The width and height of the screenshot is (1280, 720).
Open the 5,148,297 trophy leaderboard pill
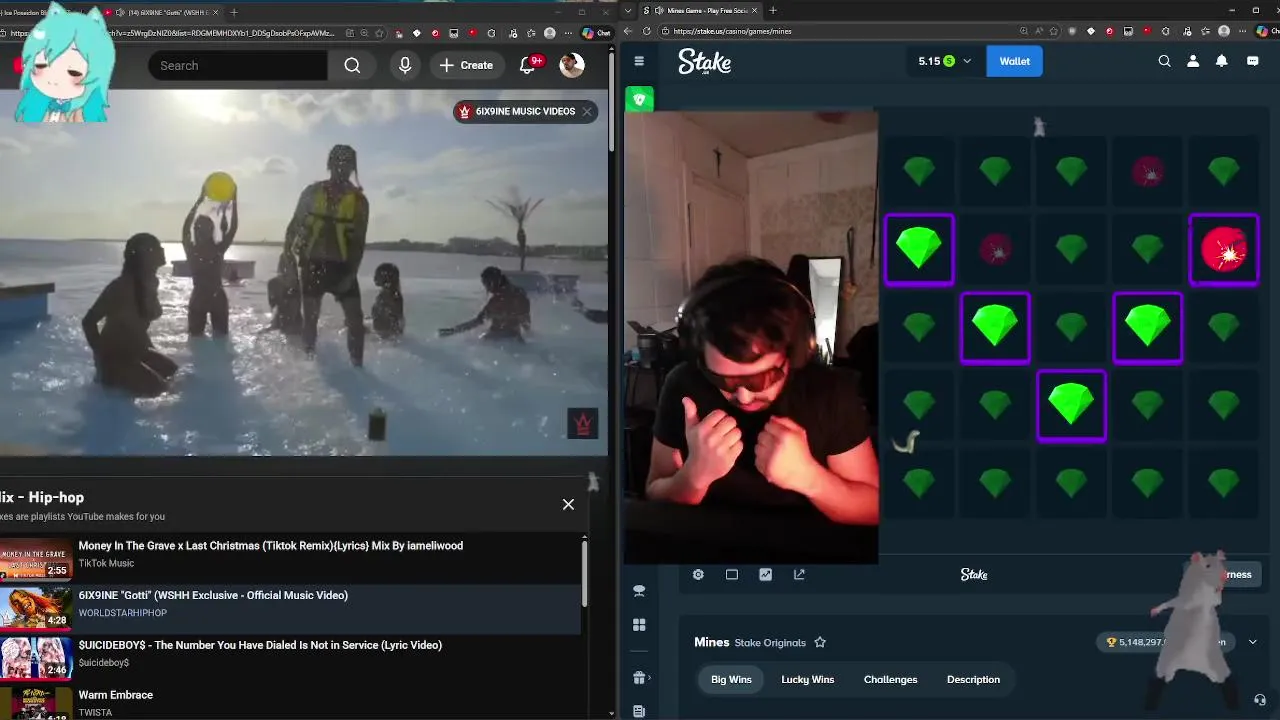click(x=1165, y=642)
